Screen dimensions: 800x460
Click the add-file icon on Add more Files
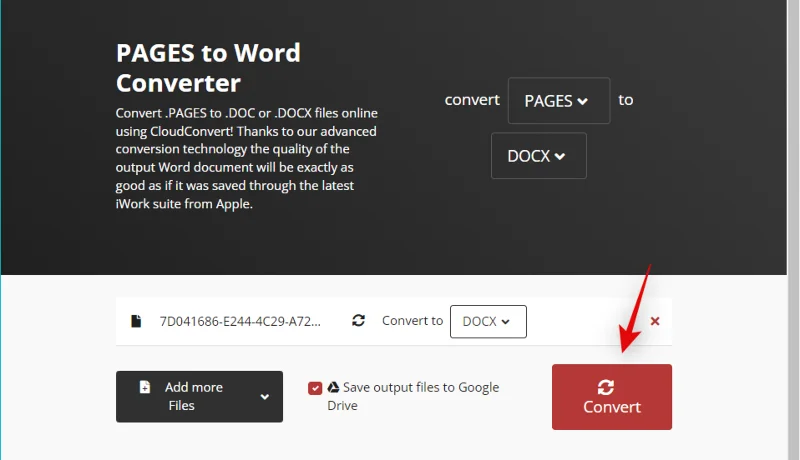tap(145, 387)
